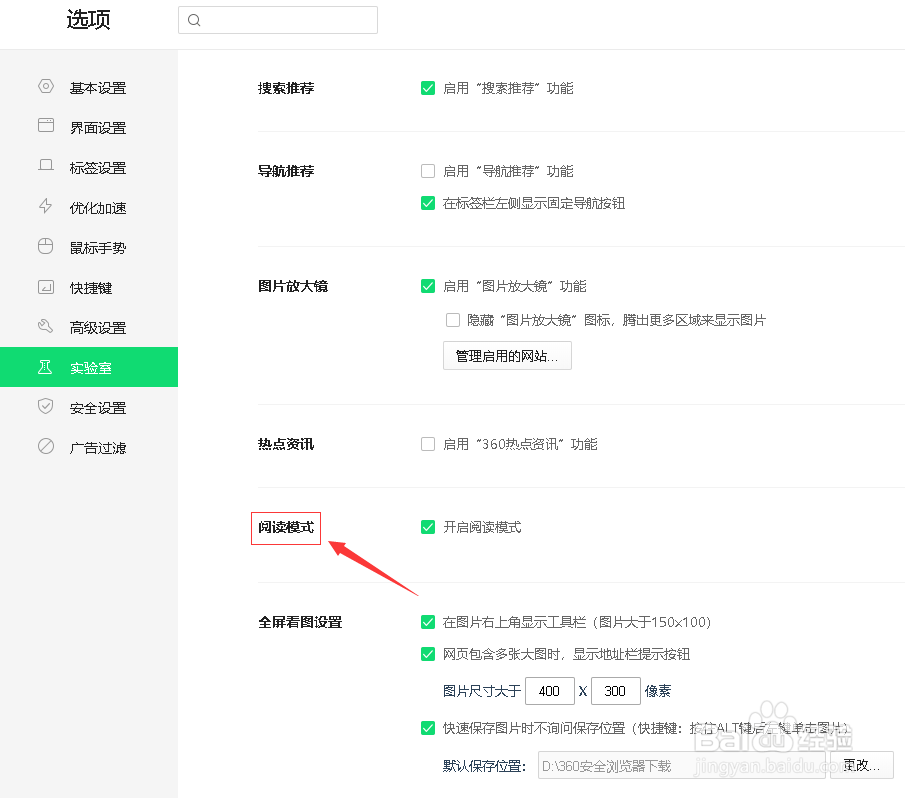Switch to 高级设置 in the sidebar
Screen dimensions: 905x798
click(x=97, y=328)
